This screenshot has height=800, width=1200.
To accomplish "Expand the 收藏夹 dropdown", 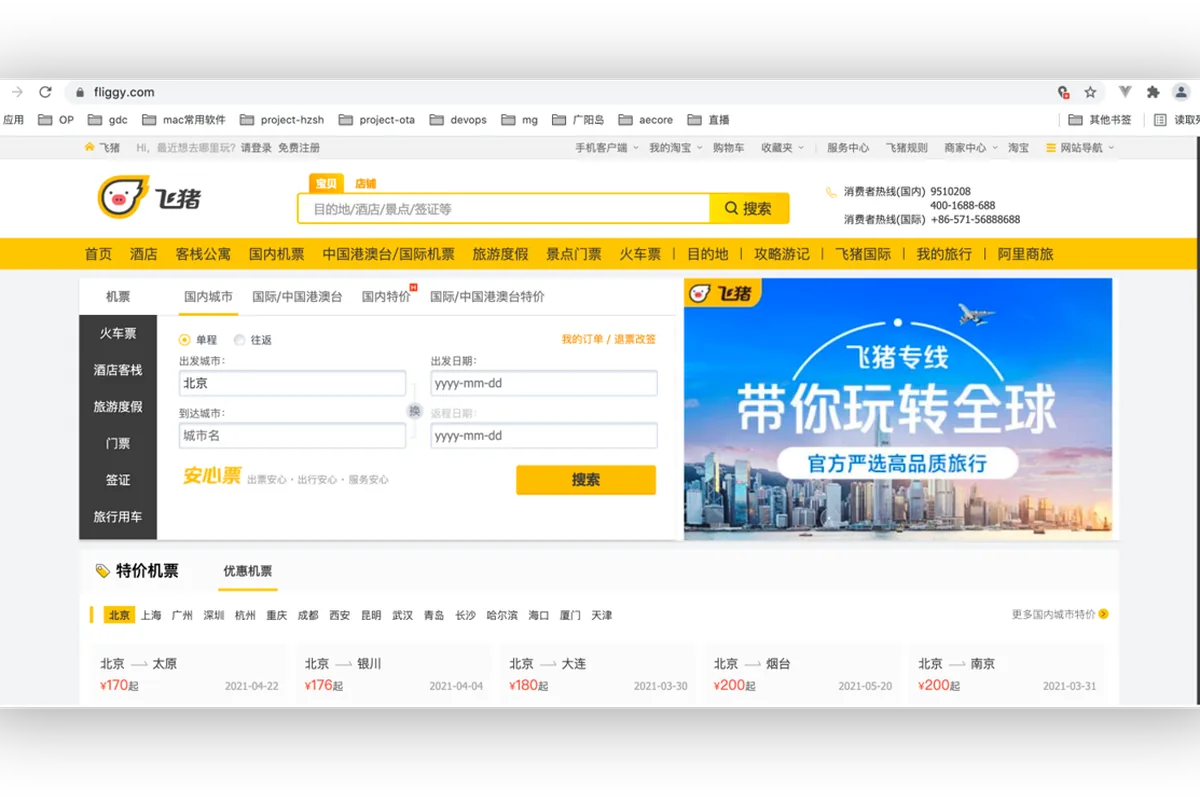I will coord(782,147).
